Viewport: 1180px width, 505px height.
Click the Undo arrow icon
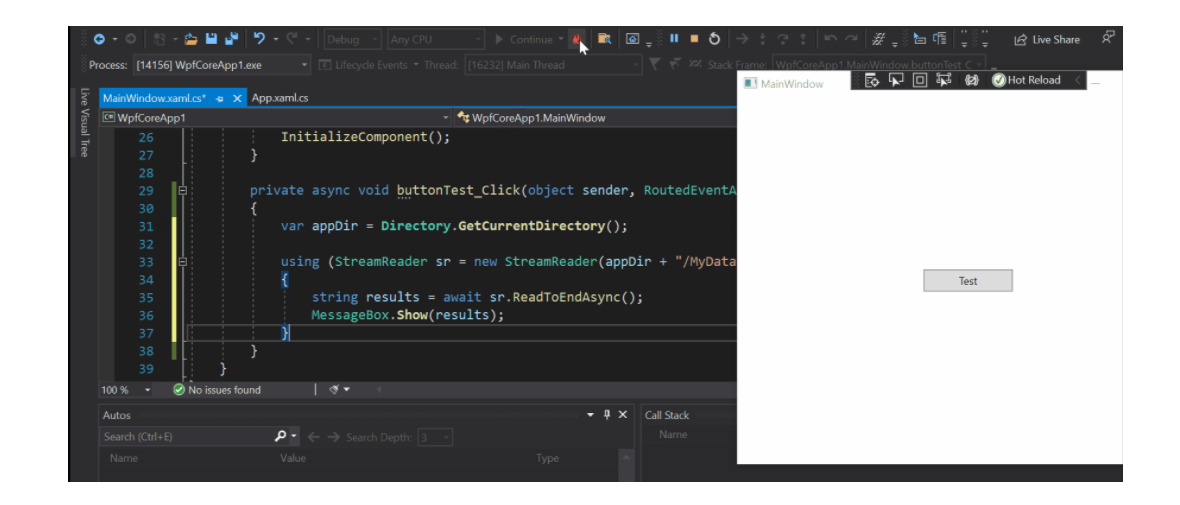260,39
